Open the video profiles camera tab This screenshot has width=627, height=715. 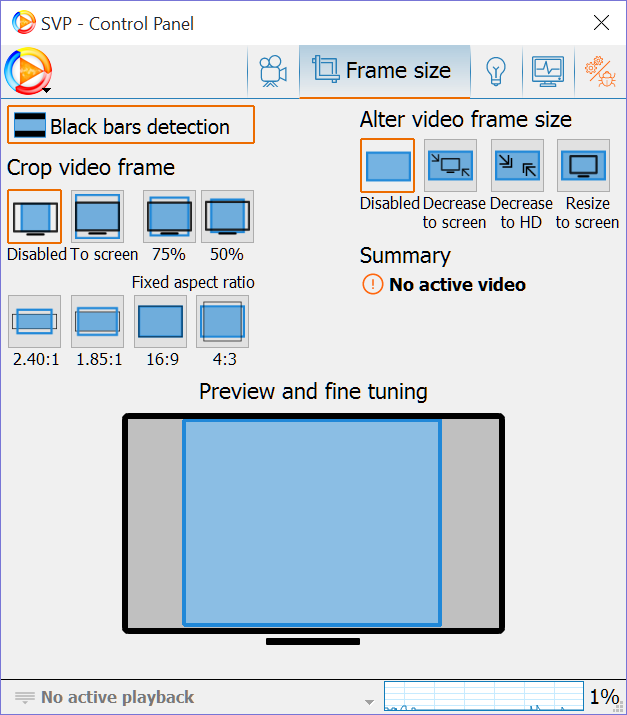pos(272,71)
